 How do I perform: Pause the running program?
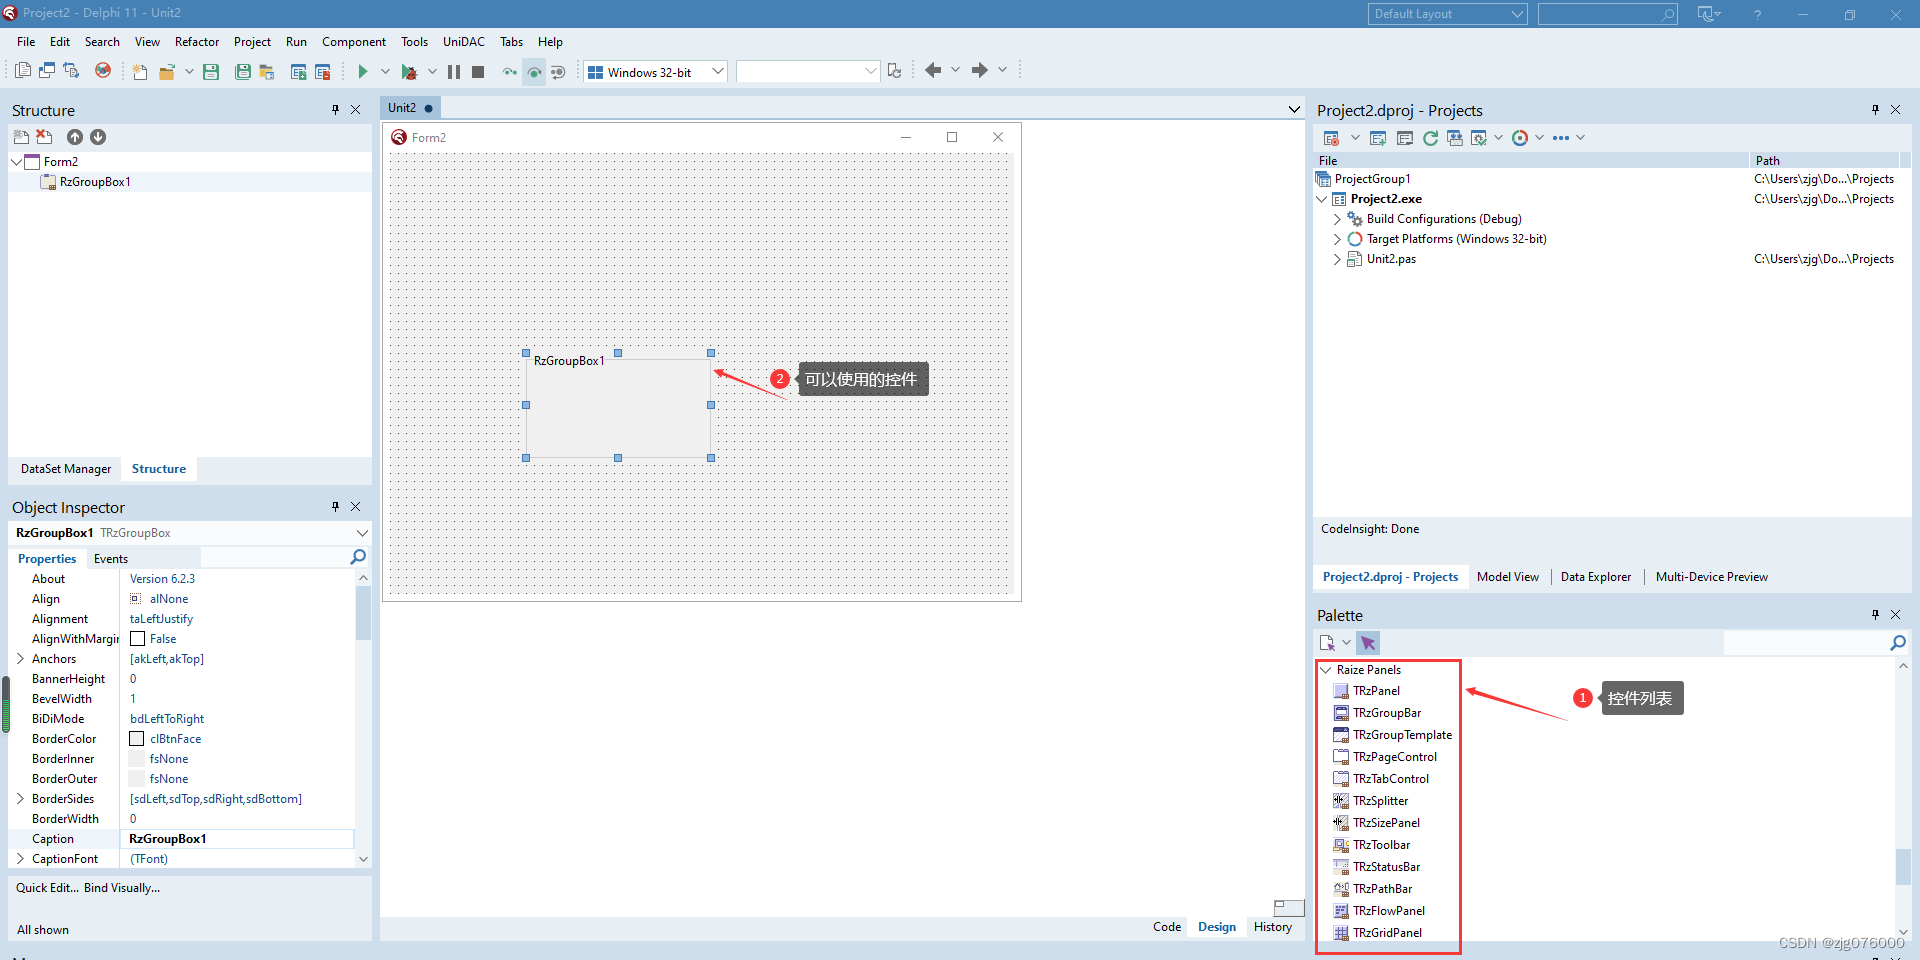coord(453,71)
